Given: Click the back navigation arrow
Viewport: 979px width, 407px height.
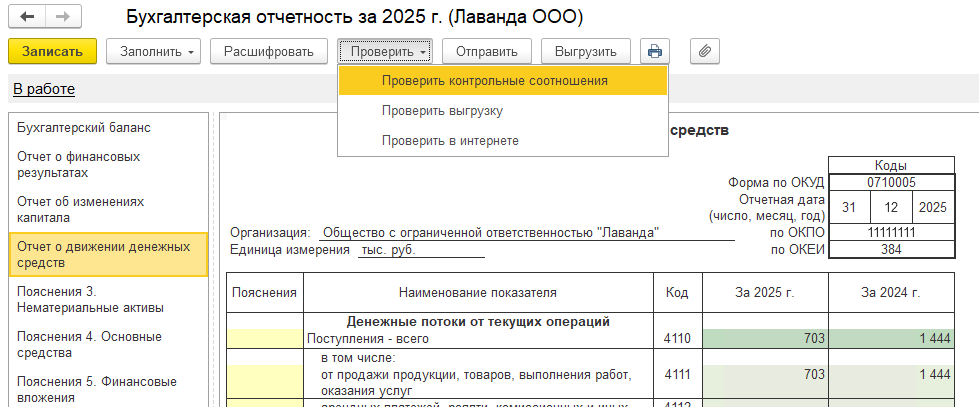Looking at the screenshot, I should [27, 18].
